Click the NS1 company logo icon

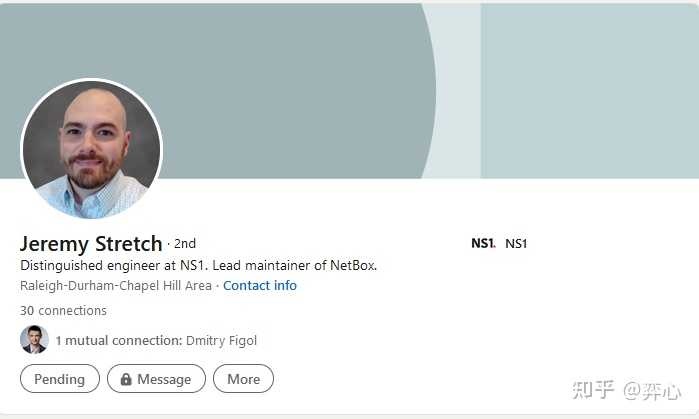coord(483,243)
